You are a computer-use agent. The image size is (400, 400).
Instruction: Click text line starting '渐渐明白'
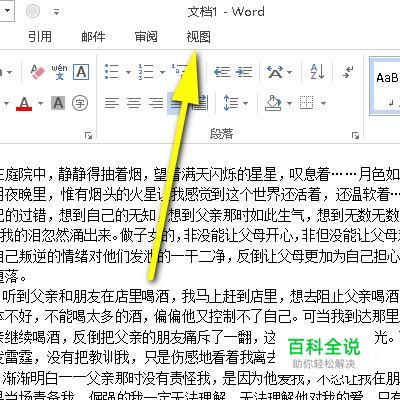[200, 378]
